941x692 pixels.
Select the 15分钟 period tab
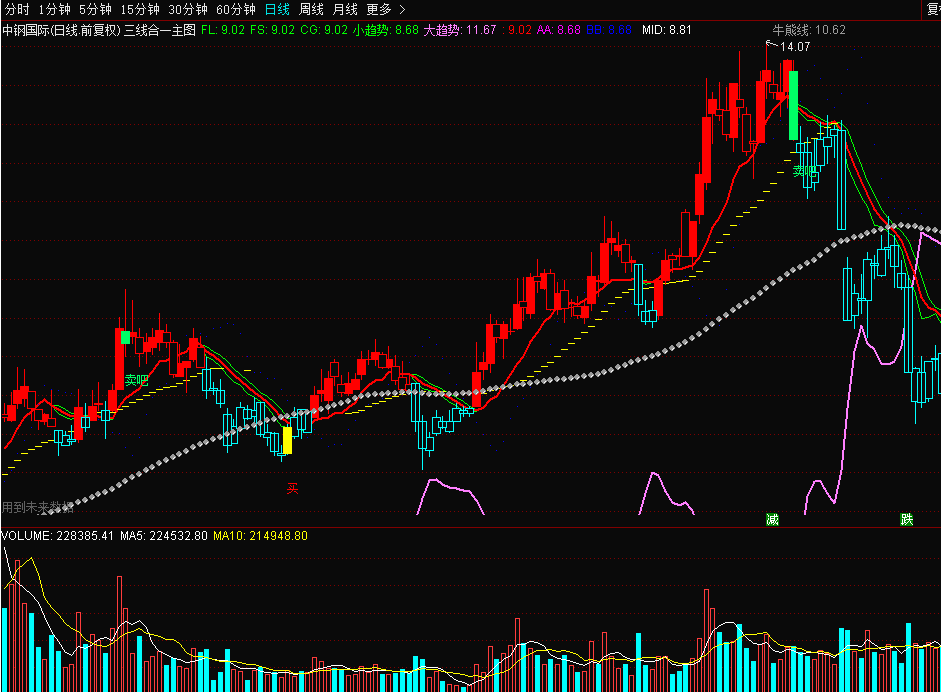pos(140,10)
